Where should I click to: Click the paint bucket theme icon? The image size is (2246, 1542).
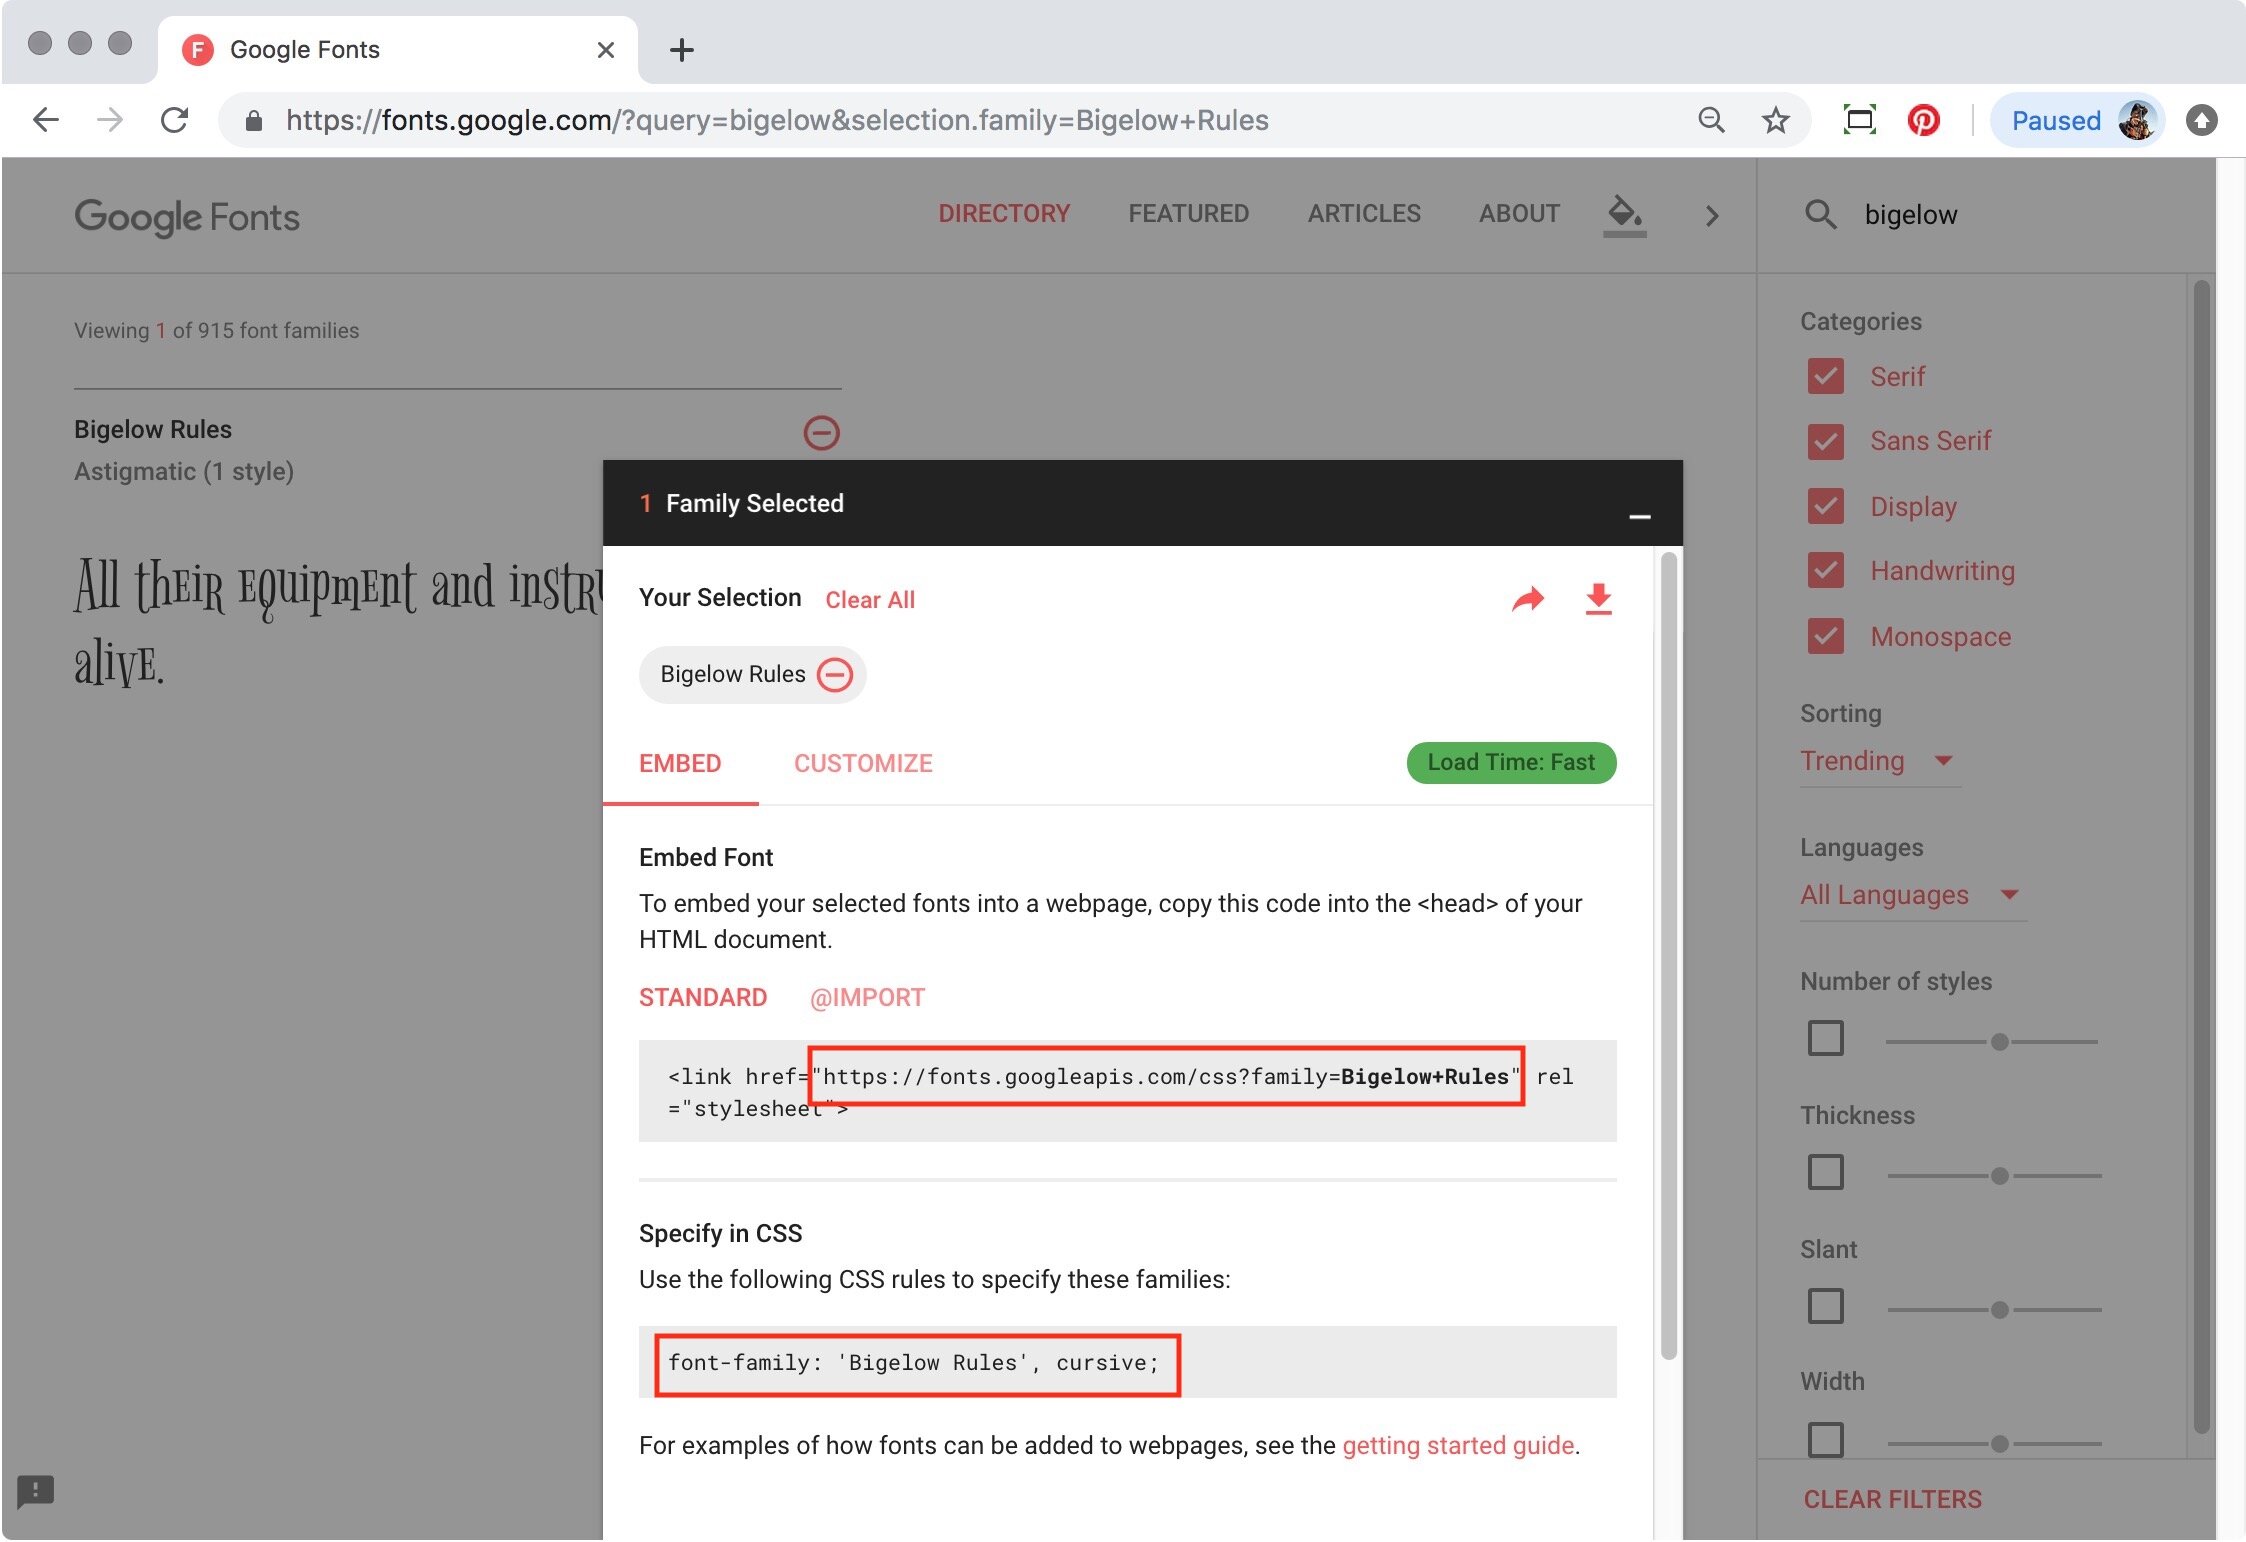[1624, 214]
